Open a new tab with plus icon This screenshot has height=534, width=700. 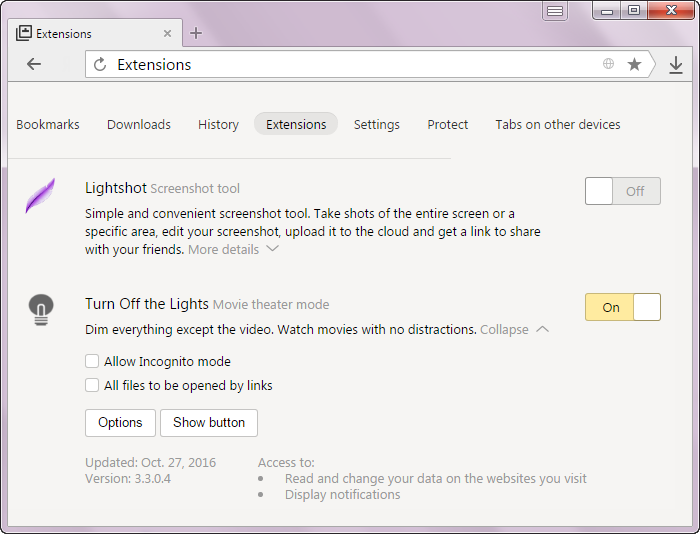tap(196, 33)
